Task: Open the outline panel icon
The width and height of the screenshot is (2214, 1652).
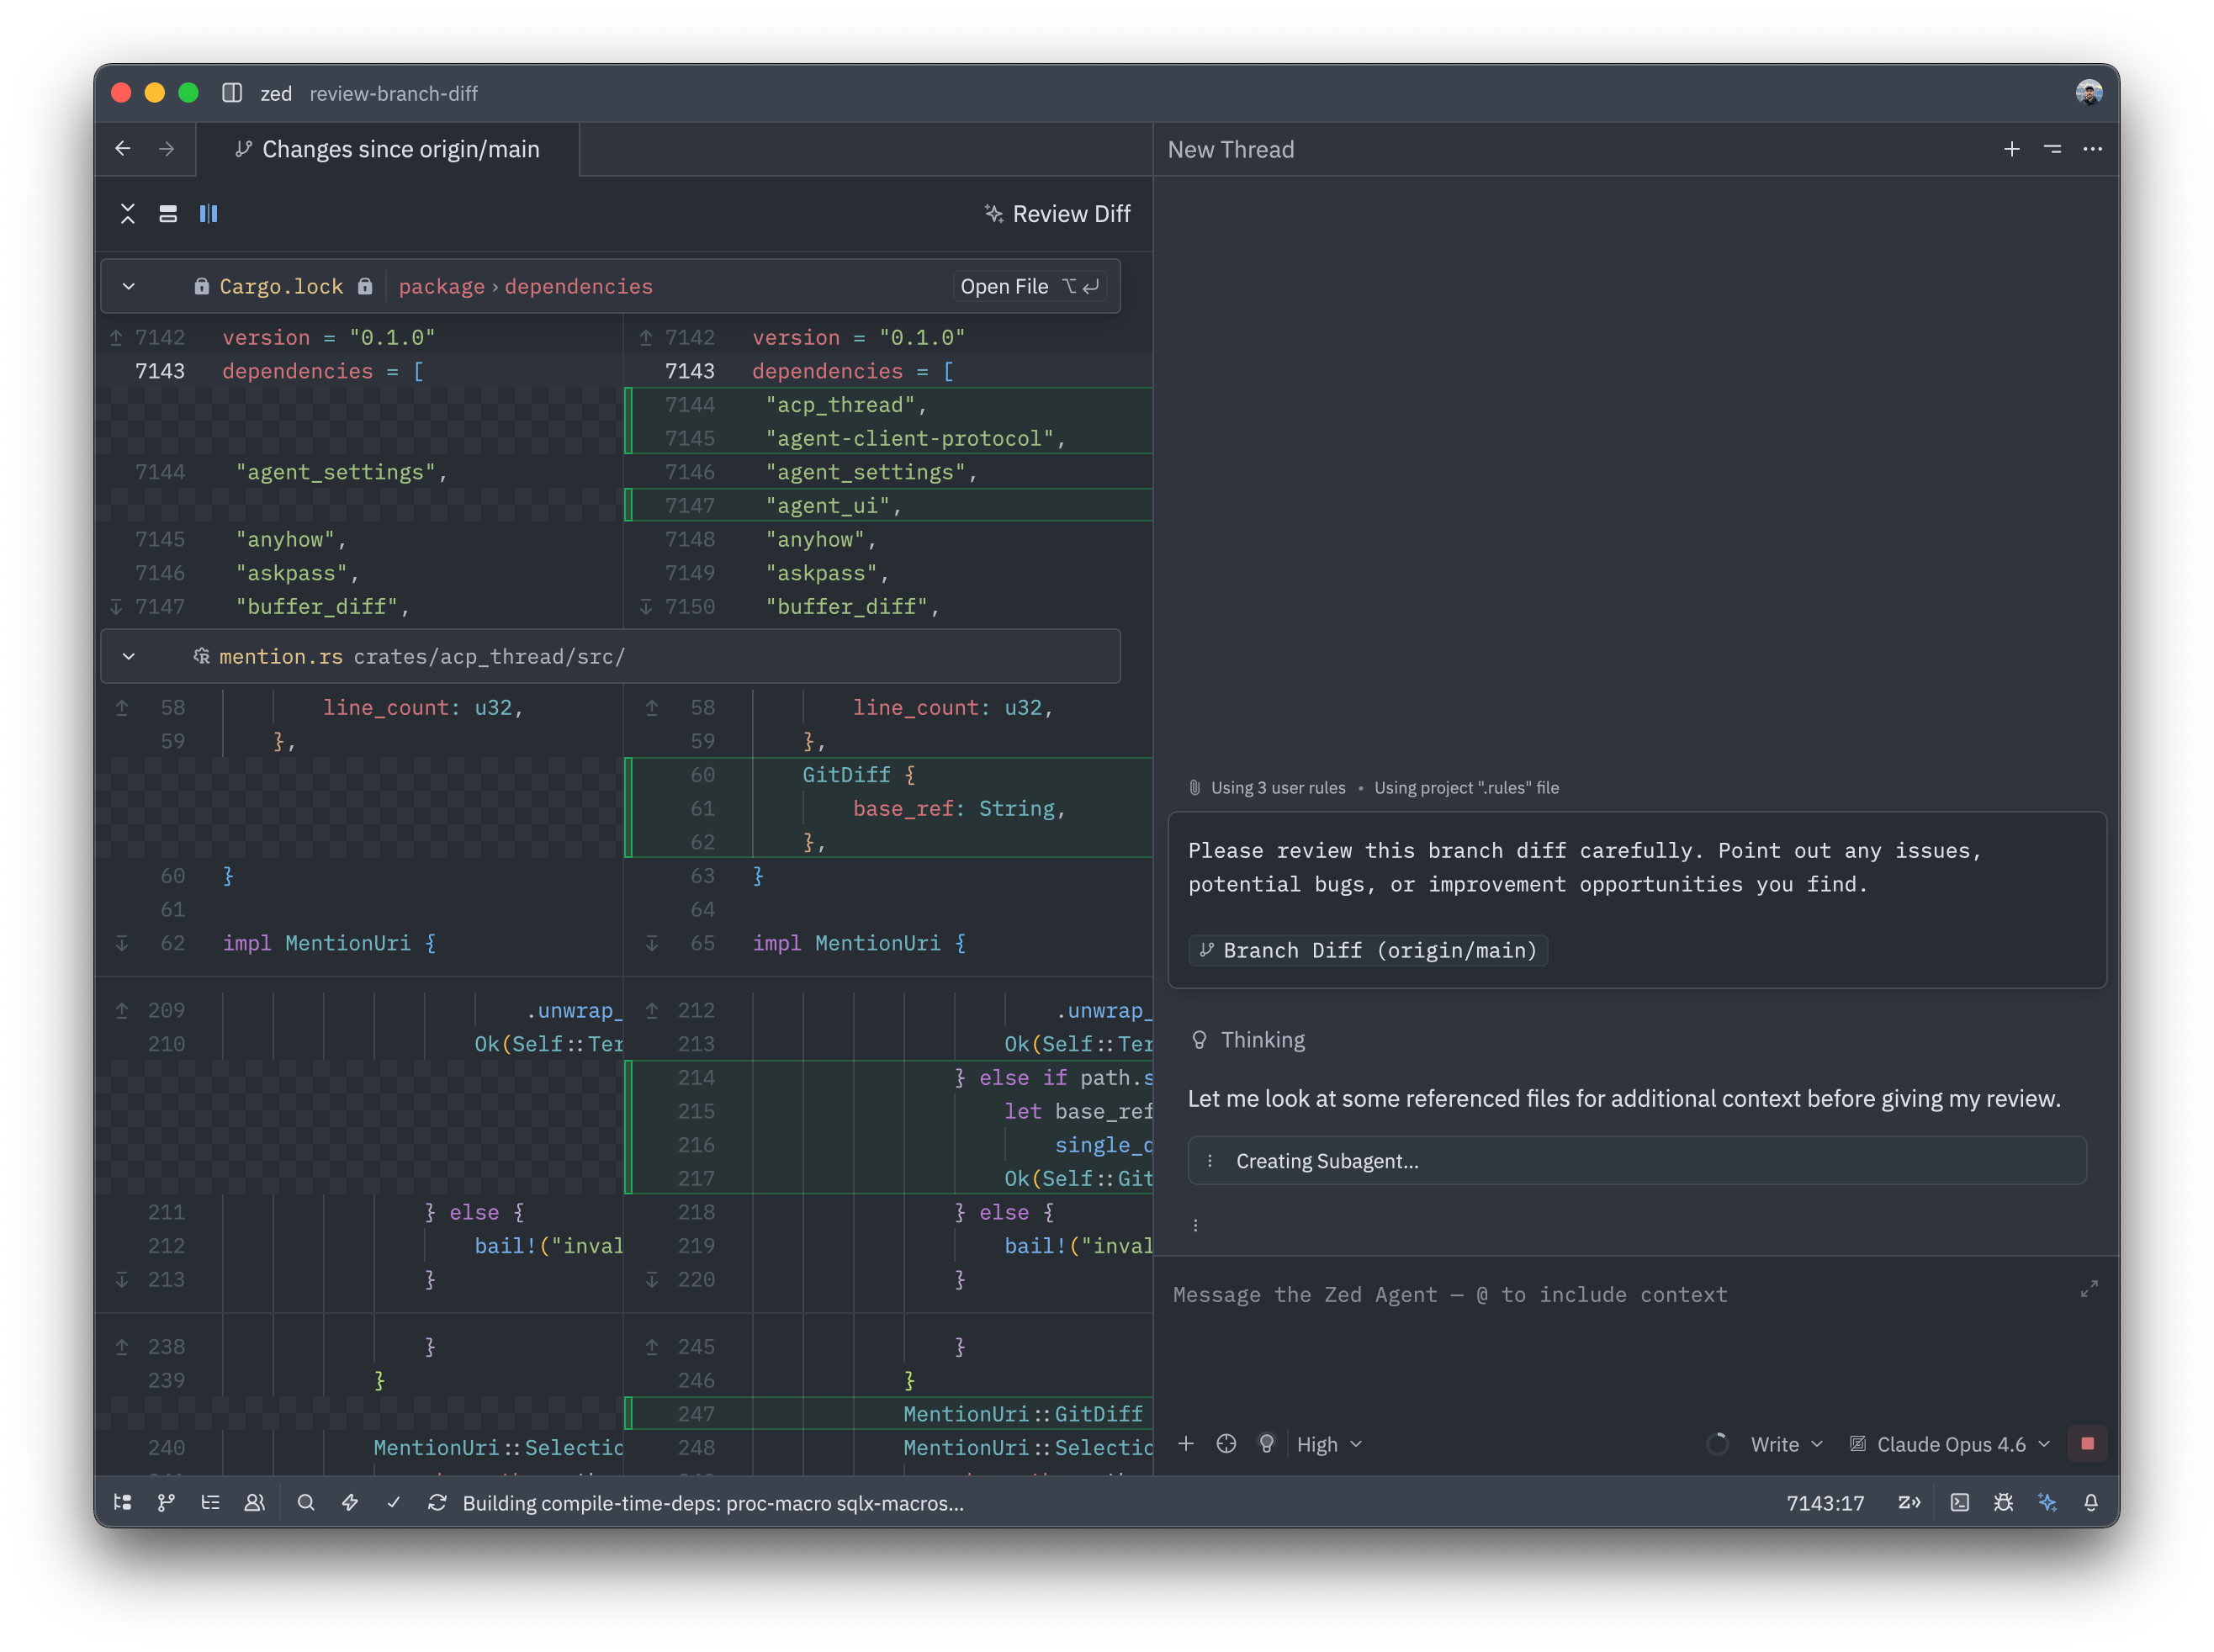Action: click(210, 1502)
